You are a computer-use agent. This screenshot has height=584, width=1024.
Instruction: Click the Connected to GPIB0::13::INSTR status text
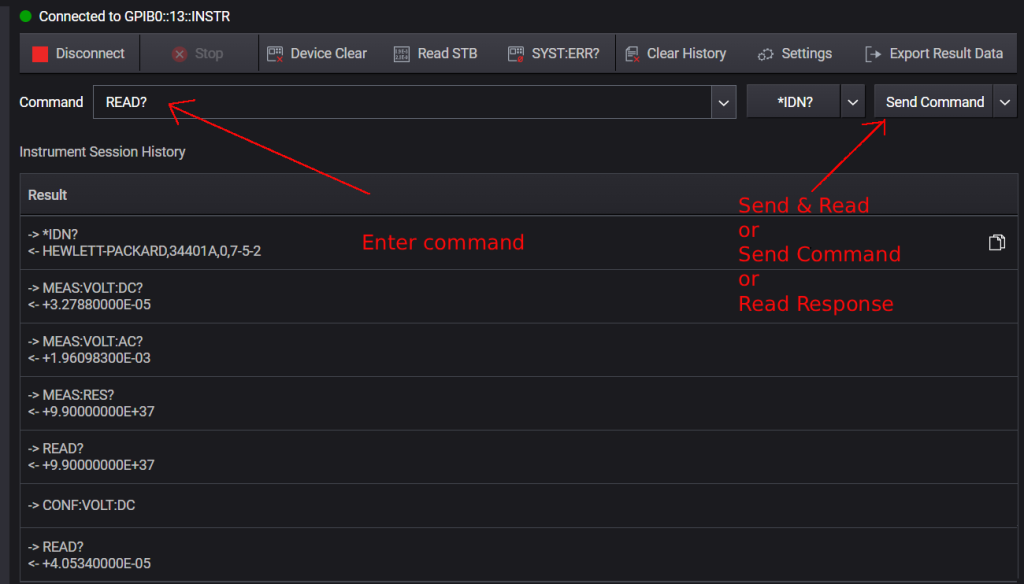[x=135, y=16]
